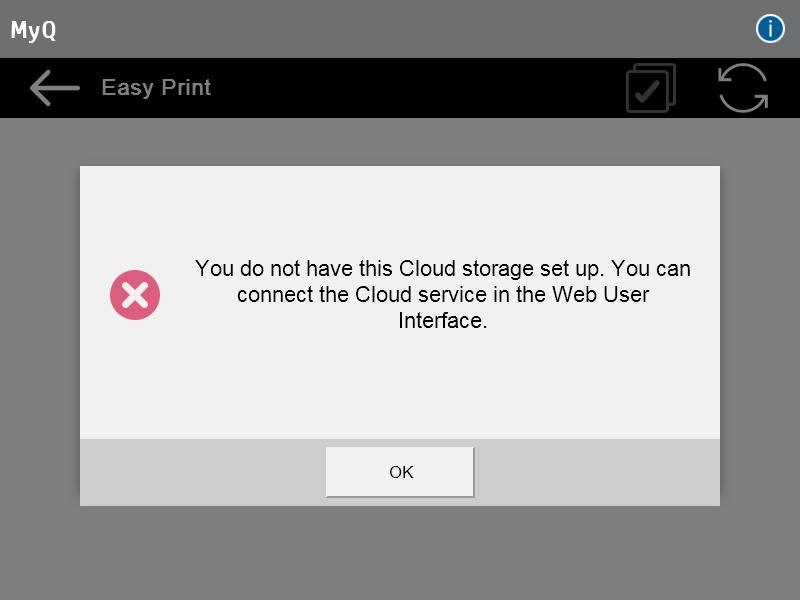Image resolution: width=800 pixels, height=600 pixels.
Task: Tap the cloud storage warning text
Action: 443,294
